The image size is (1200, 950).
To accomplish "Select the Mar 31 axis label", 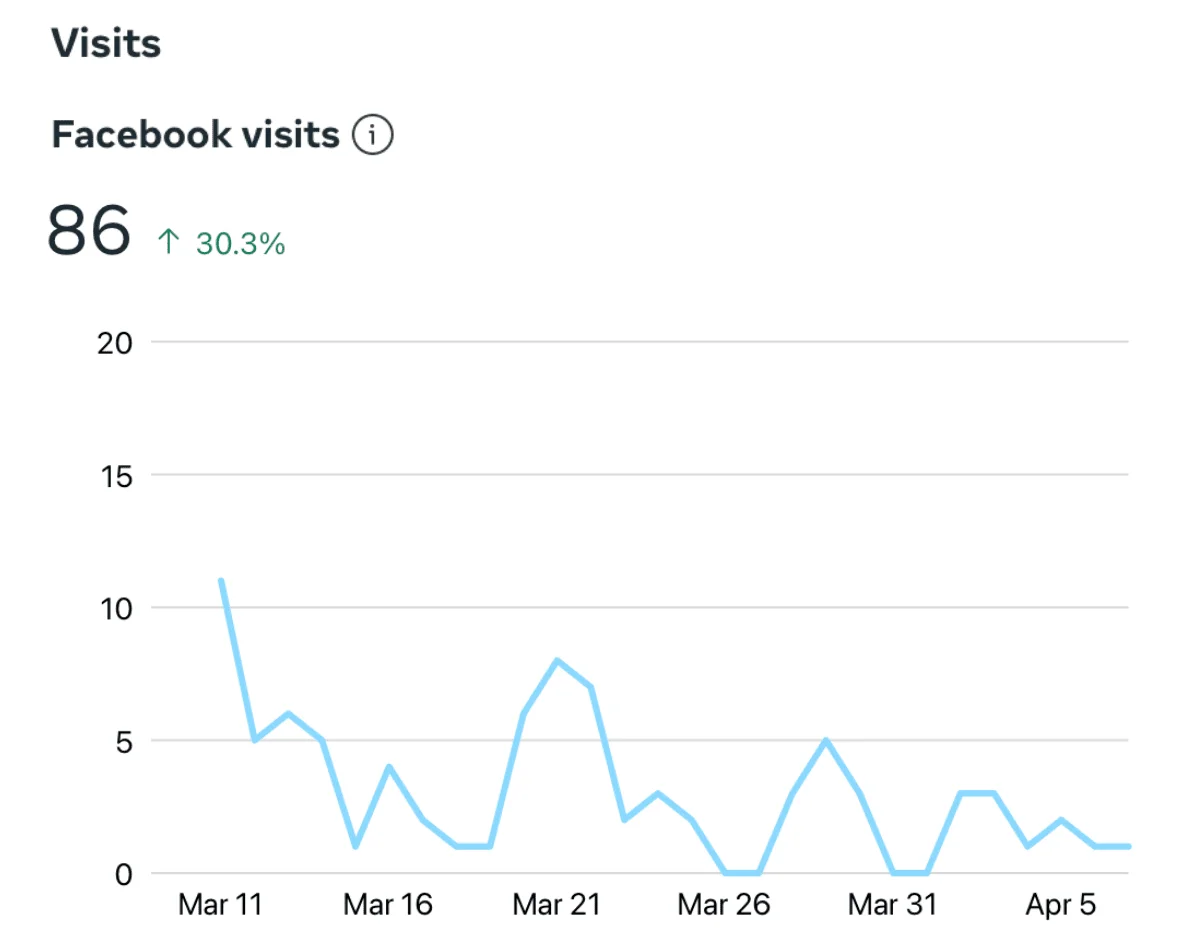I will [893, 905].
